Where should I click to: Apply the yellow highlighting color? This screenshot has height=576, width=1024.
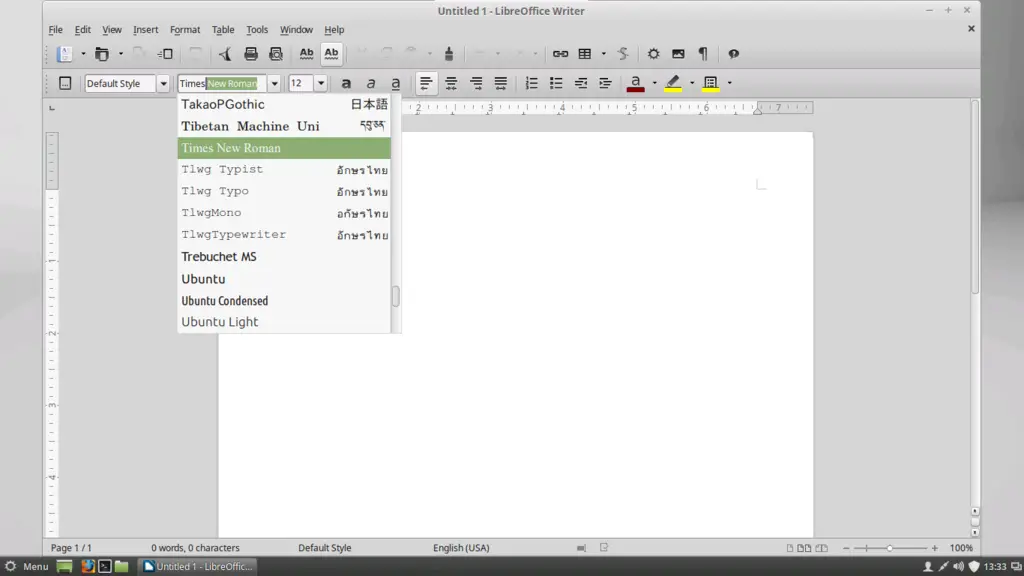[673, 83]
